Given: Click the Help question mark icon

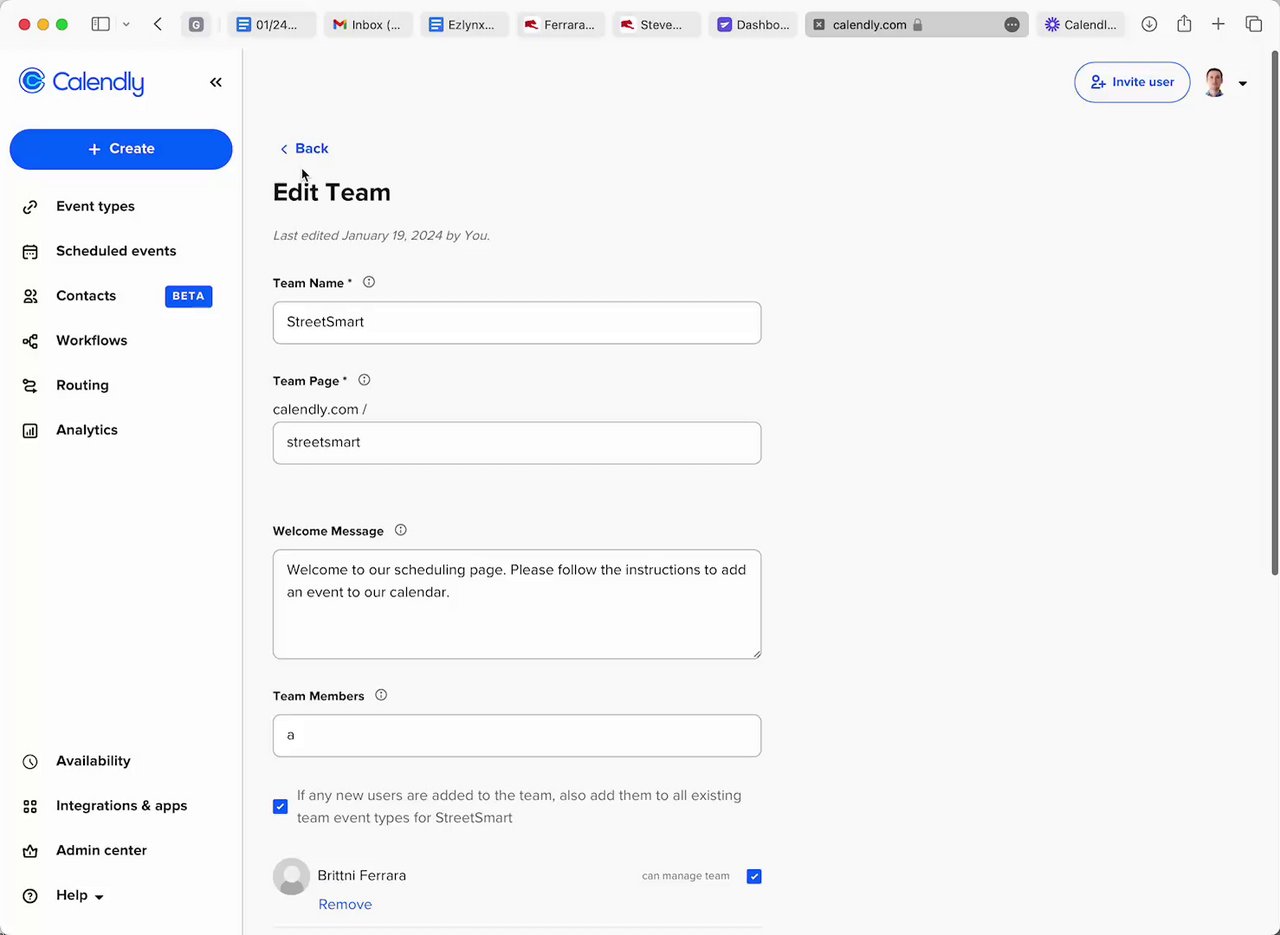Looking at the screenshot, I should [30, 896].
